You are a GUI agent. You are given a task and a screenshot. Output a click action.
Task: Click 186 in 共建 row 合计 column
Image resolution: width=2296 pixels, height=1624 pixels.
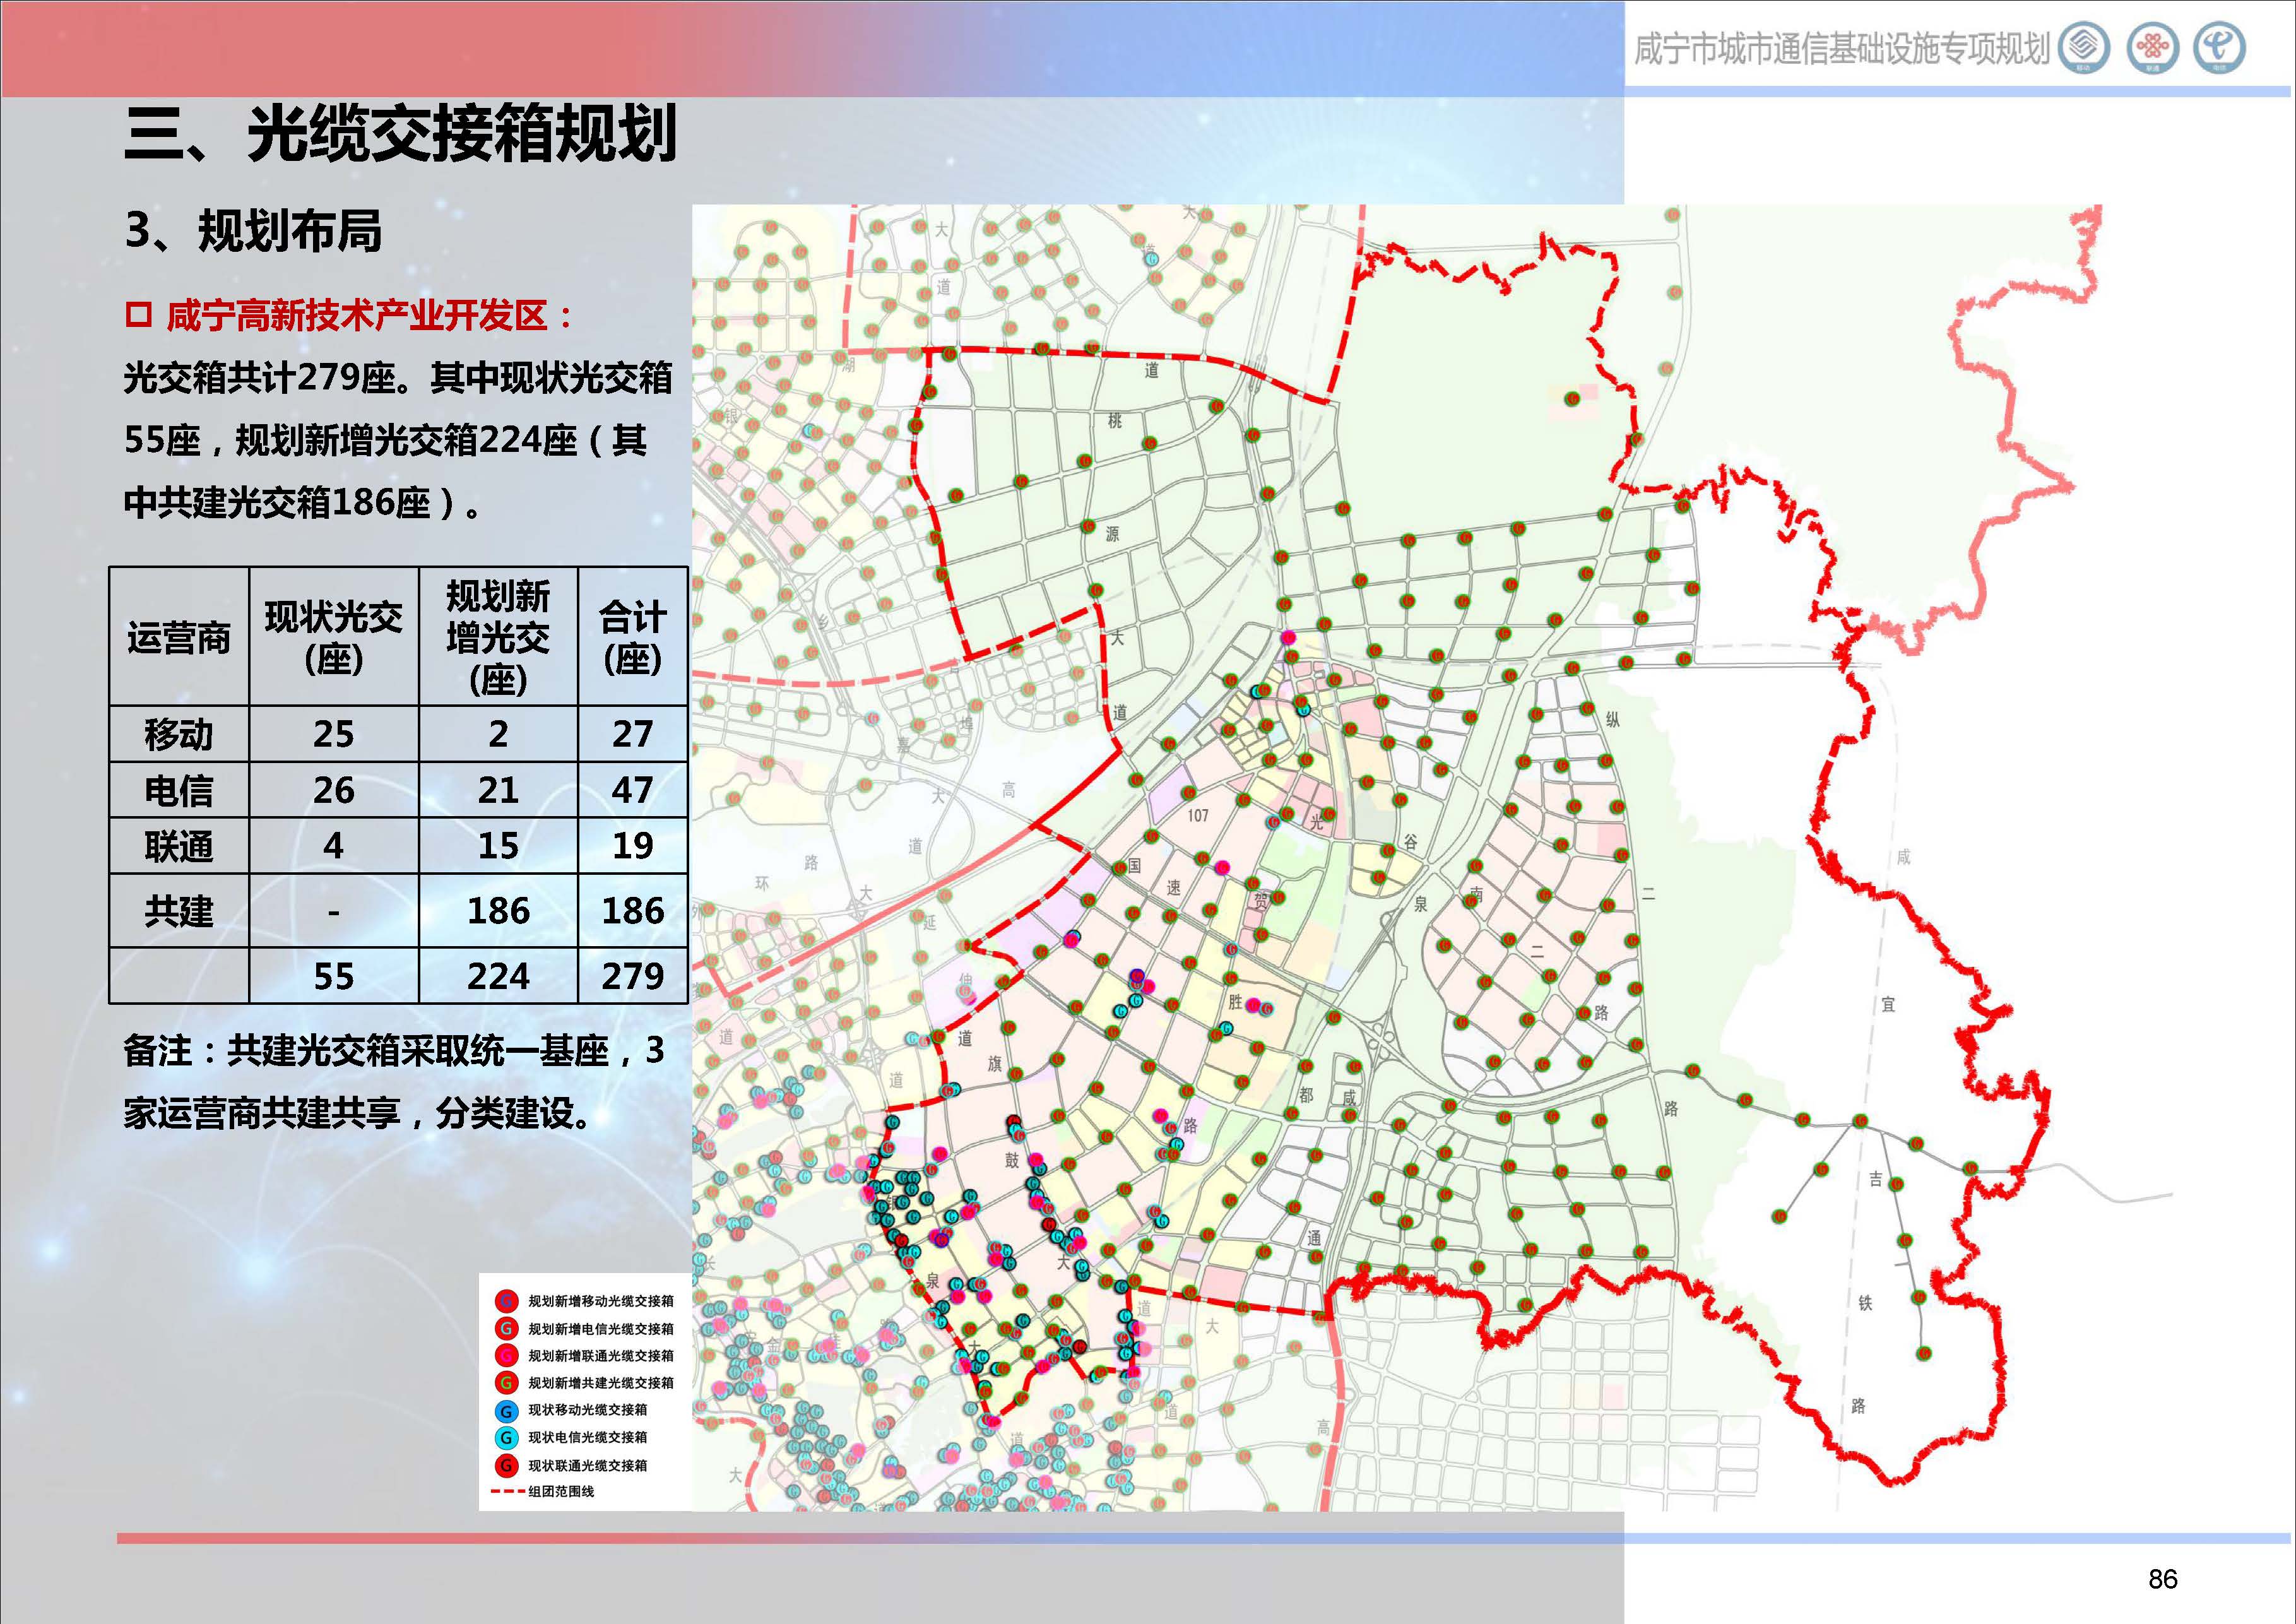632,911
